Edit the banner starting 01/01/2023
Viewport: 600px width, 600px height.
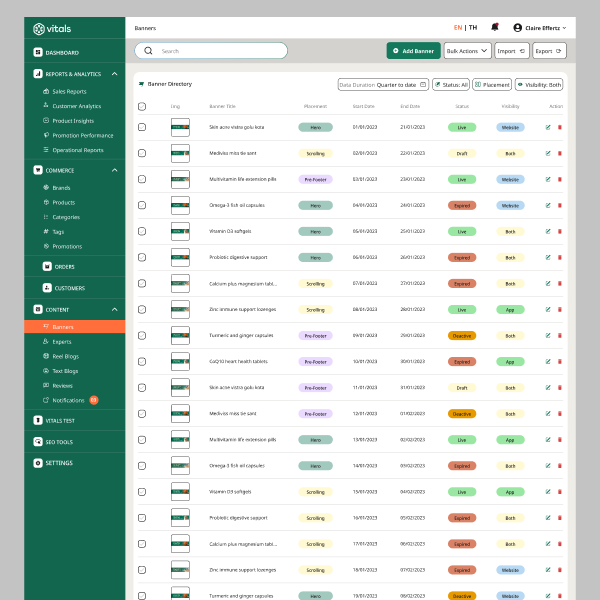[x=548, y=127]
